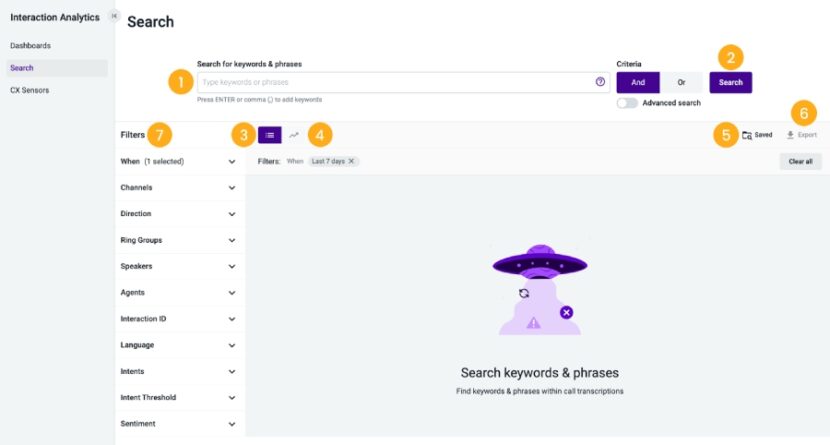The height and width of the screenshot is (445, 830).
Task: Switch to the list view icon
Action: 269,135
